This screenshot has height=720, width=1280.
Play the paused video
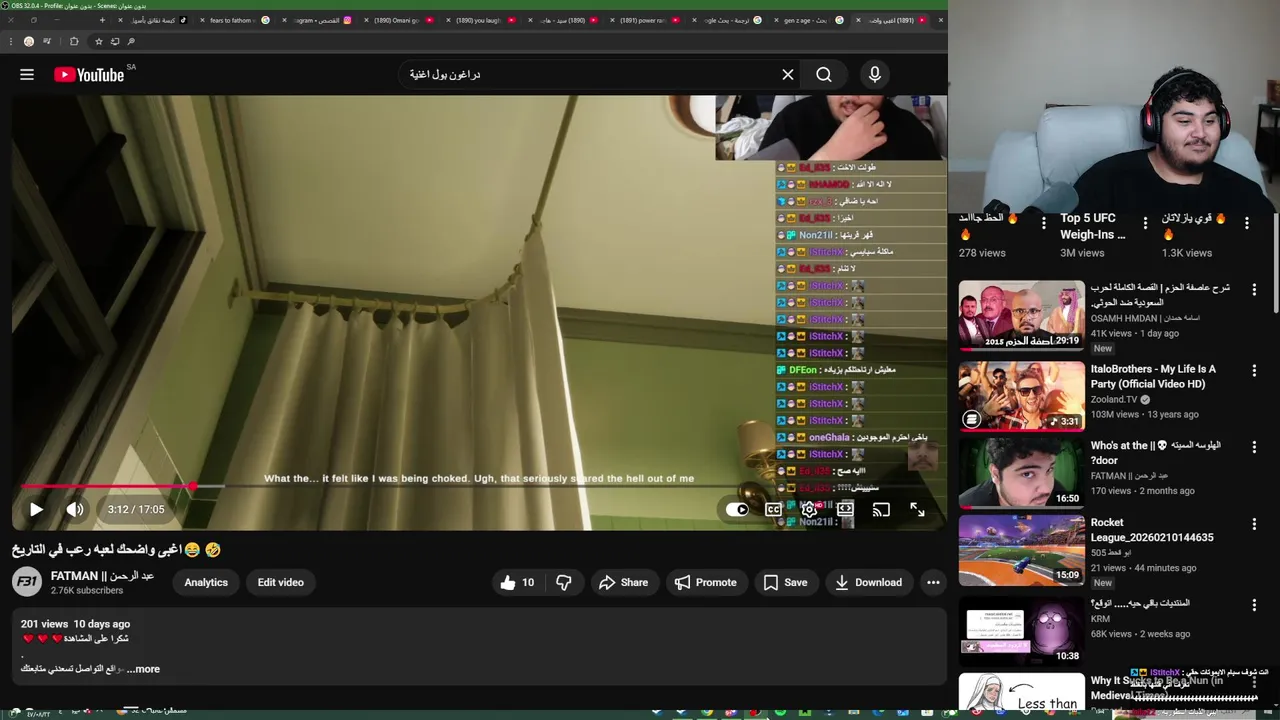36,509
